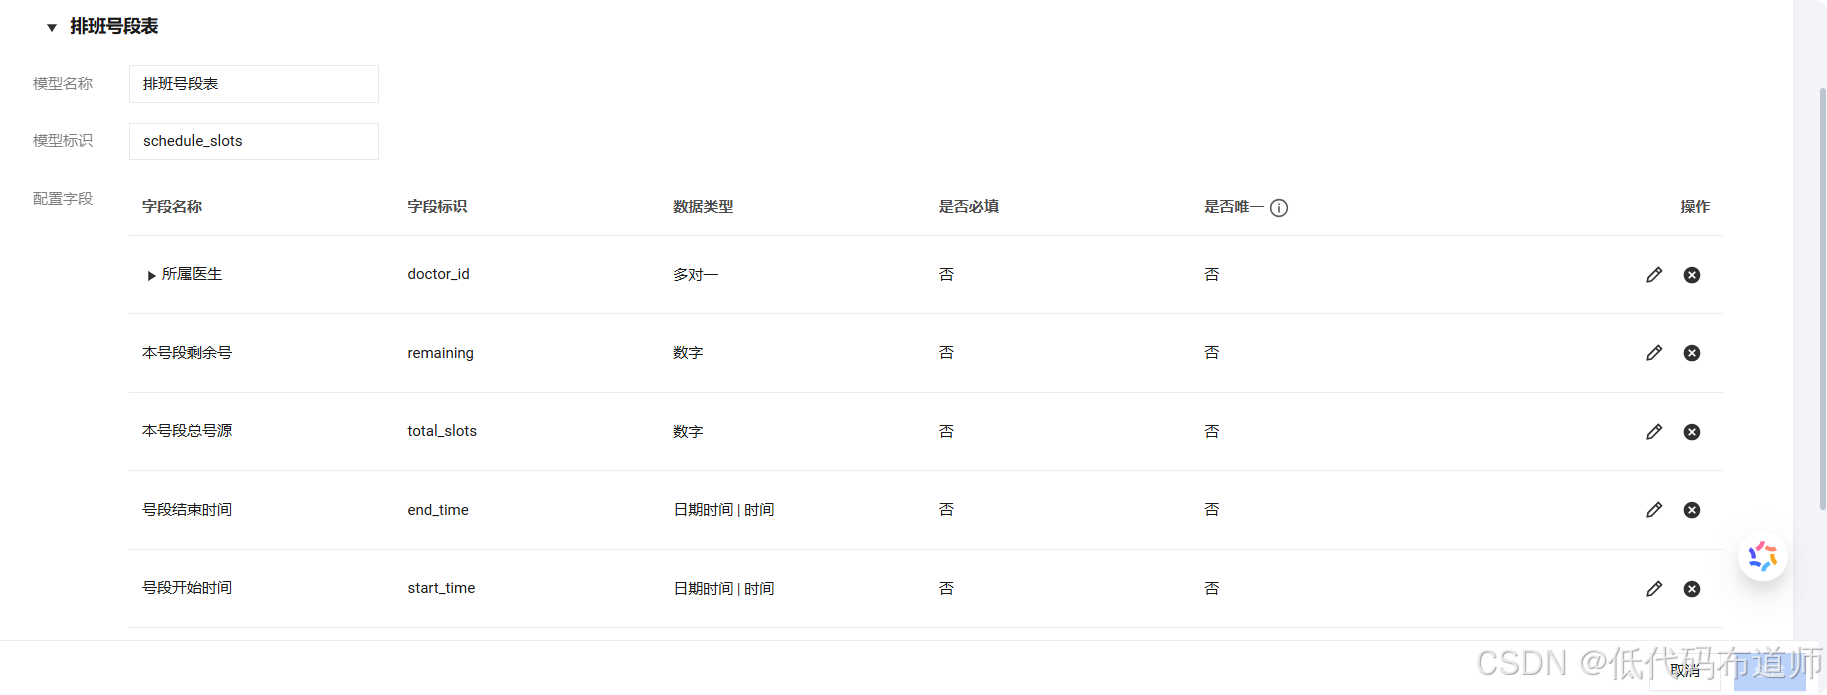The image size is (1827, 695).
Task: Edit the 本号段剩余号 field row
Action: click(1654, 353)
